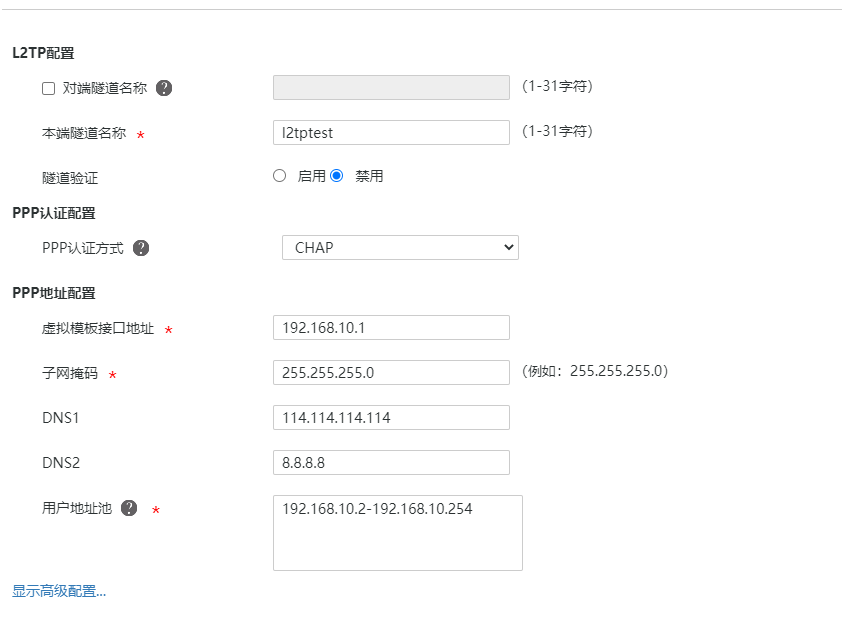Click help icon beside PPP认证方式

click(141, 248)
